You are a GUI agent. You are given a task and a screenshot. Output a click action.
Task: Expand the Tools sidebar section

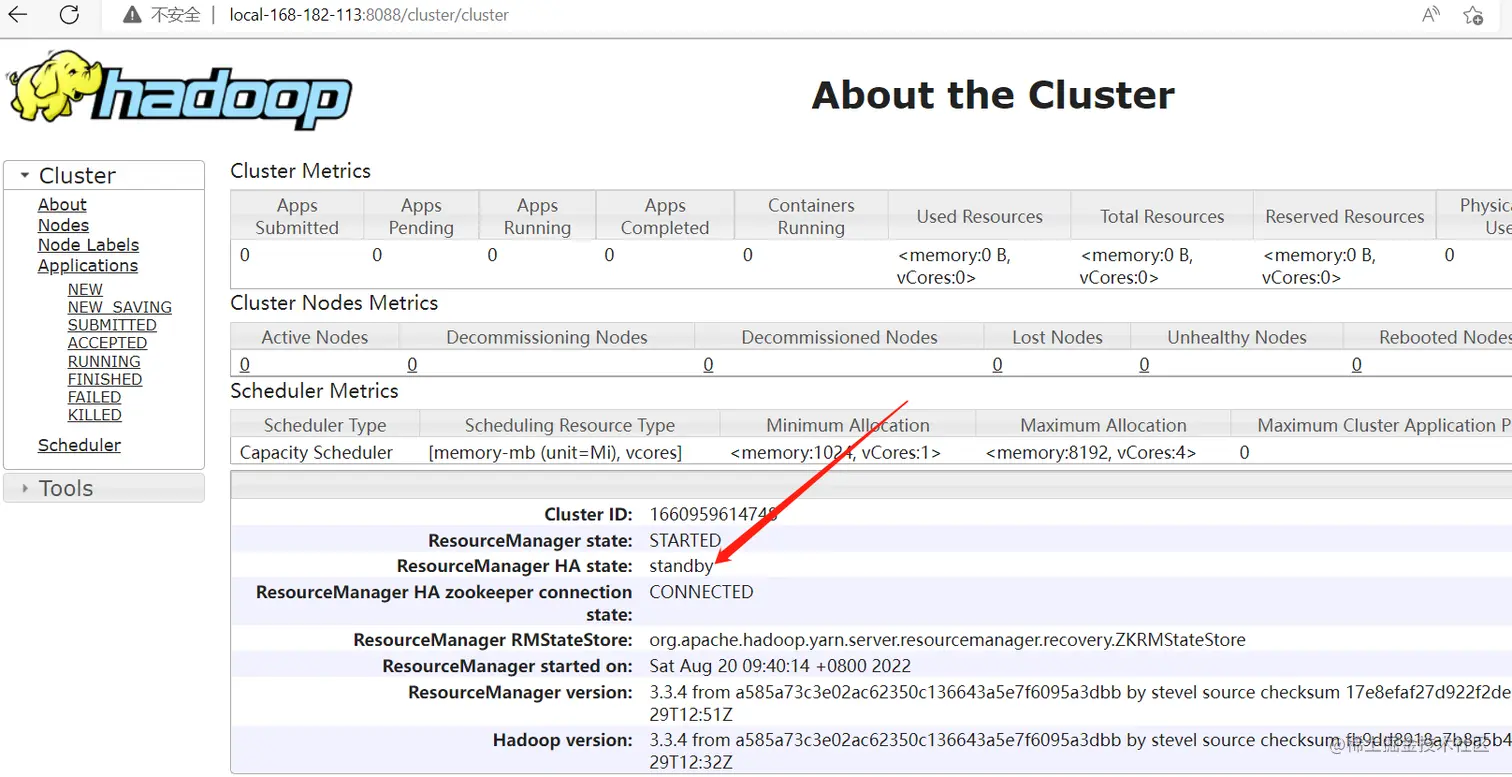coord(104,488)
